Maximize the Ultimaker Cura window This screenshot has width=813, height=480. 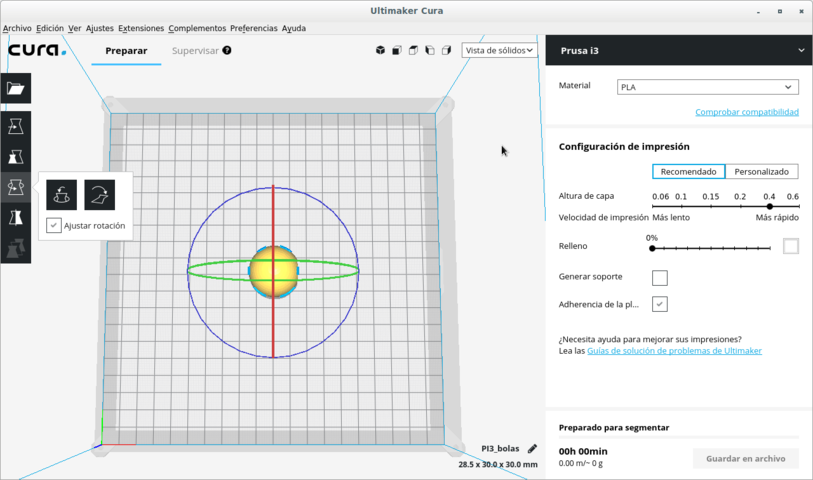pos(779,11)
